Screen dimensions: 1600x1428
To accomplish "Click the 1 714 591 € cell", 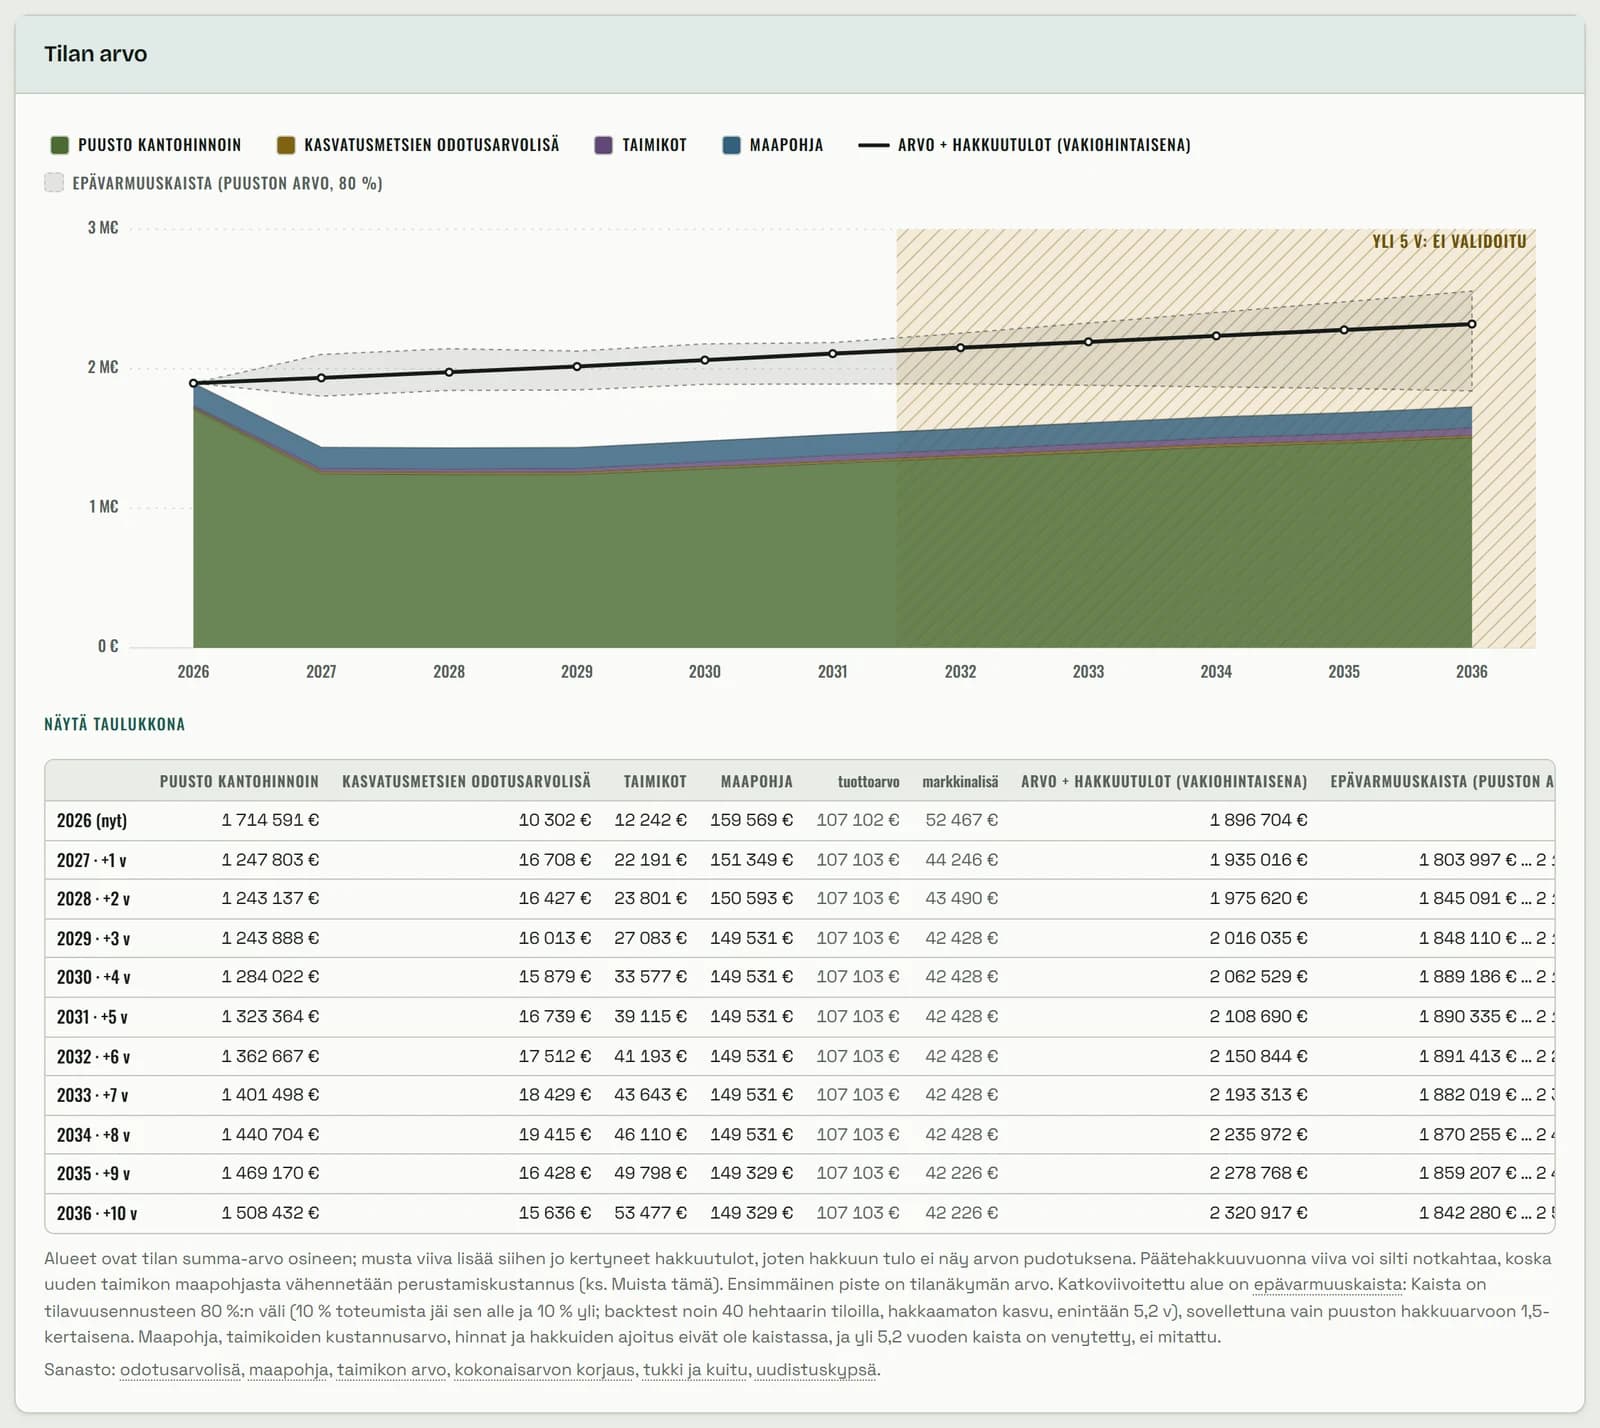I will (x=270, y=820).
